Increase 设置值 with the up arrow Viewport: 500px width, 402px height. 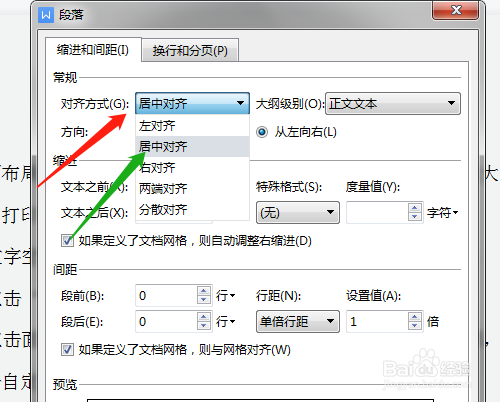click(414, 317)
